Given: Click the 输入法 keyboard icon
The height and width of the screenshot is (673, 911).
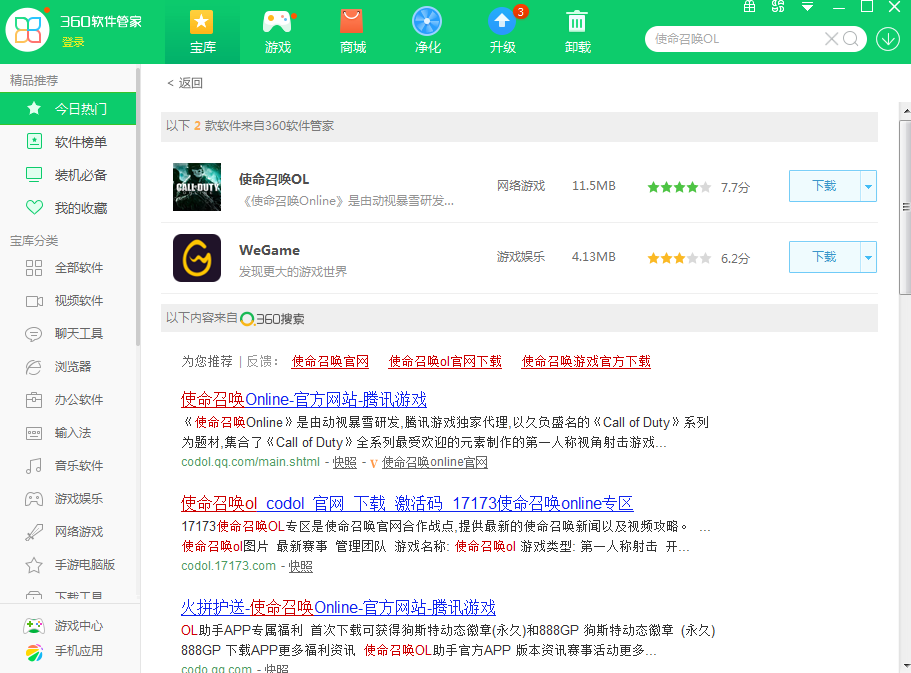Looking at the screenshot, I should coord(34,434).
